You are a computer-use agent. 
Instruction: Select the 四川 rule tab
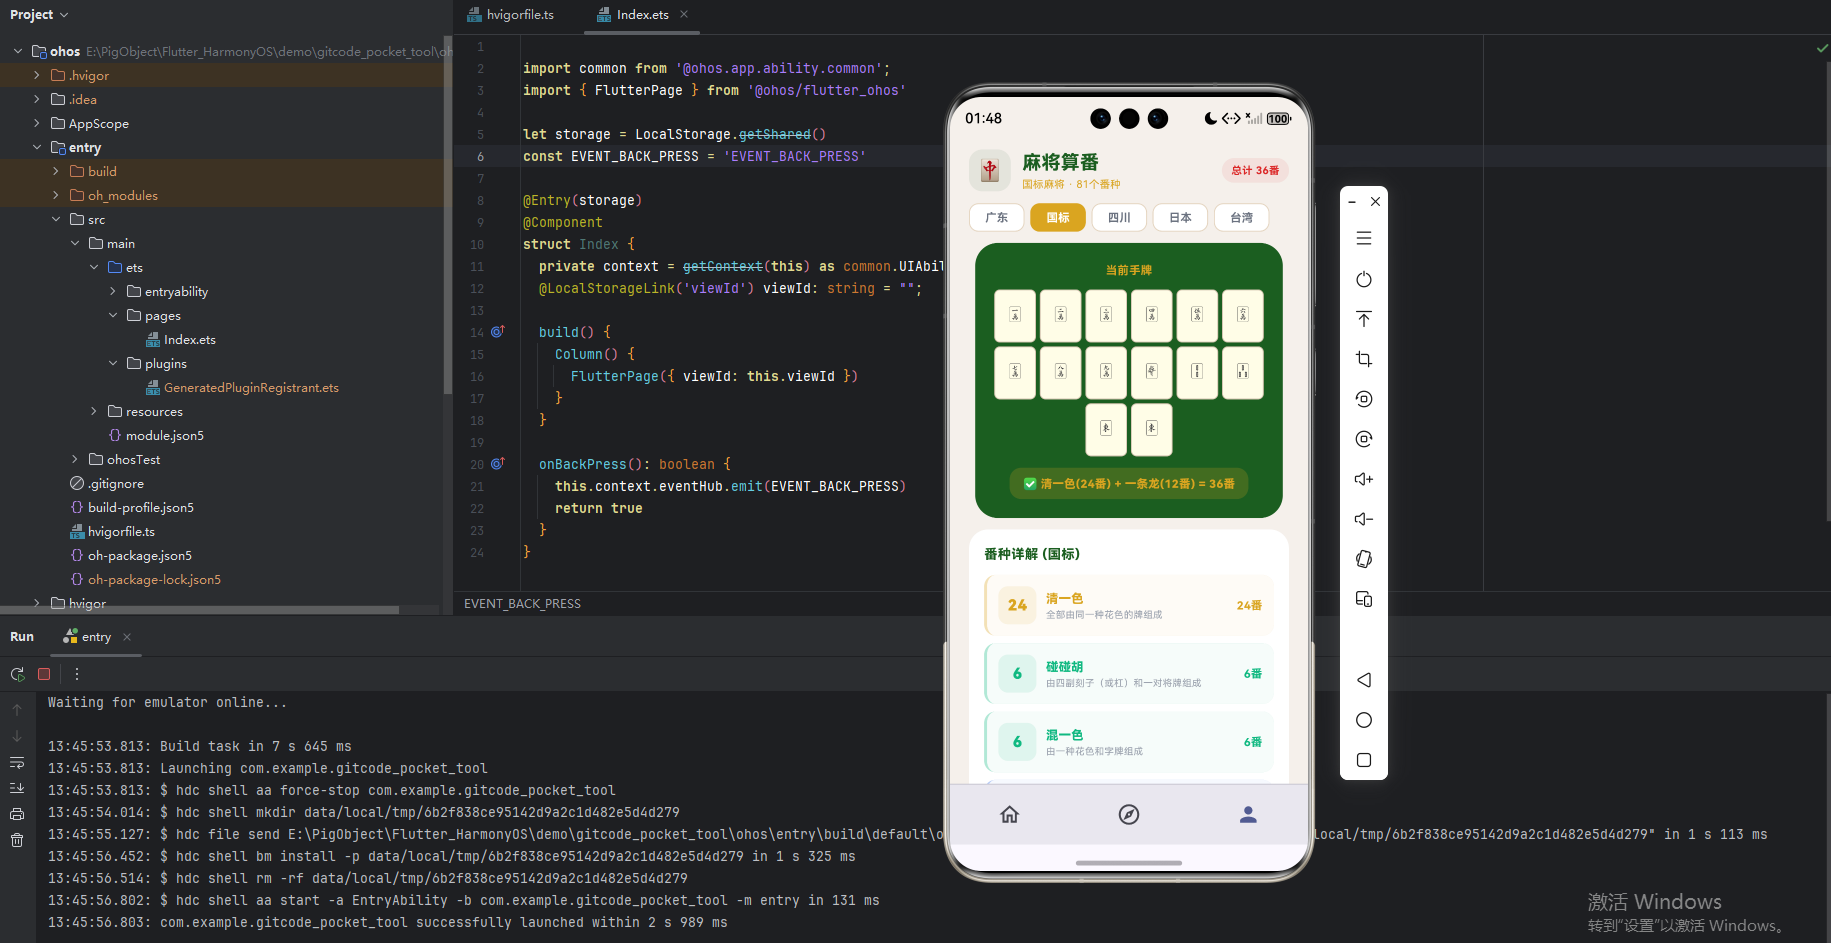click(1119, 217)
